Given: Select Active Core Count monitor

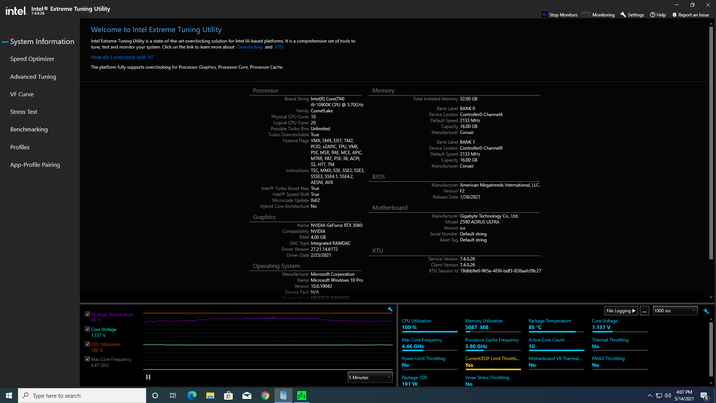Looking at the screenshot, I should click(x=556, y=343).
